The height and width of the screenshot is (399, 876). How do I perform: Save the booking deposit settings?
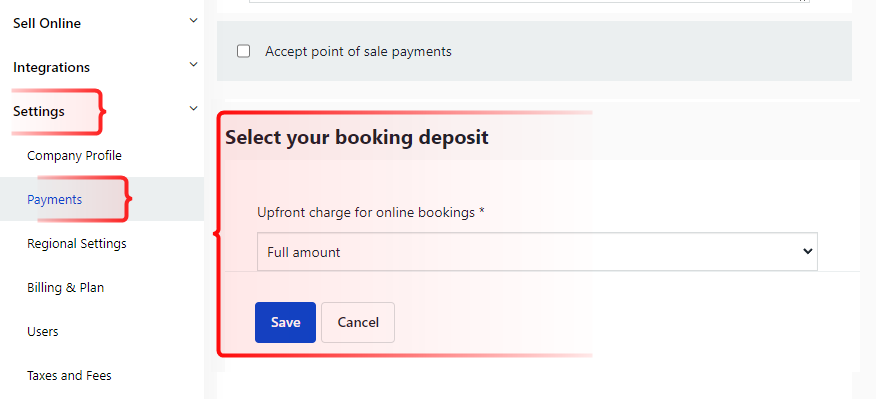[285, 322]
